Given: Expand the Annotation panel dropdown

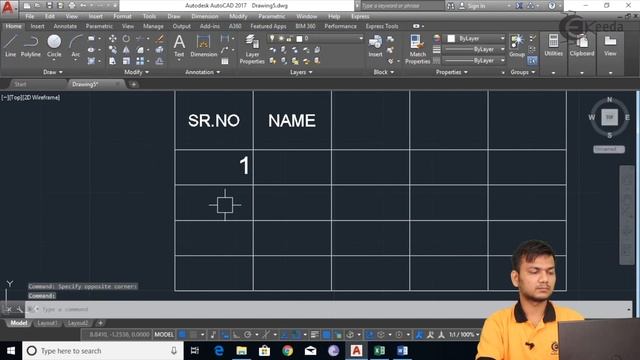Looking at the screenshot, I should point(202,72).
